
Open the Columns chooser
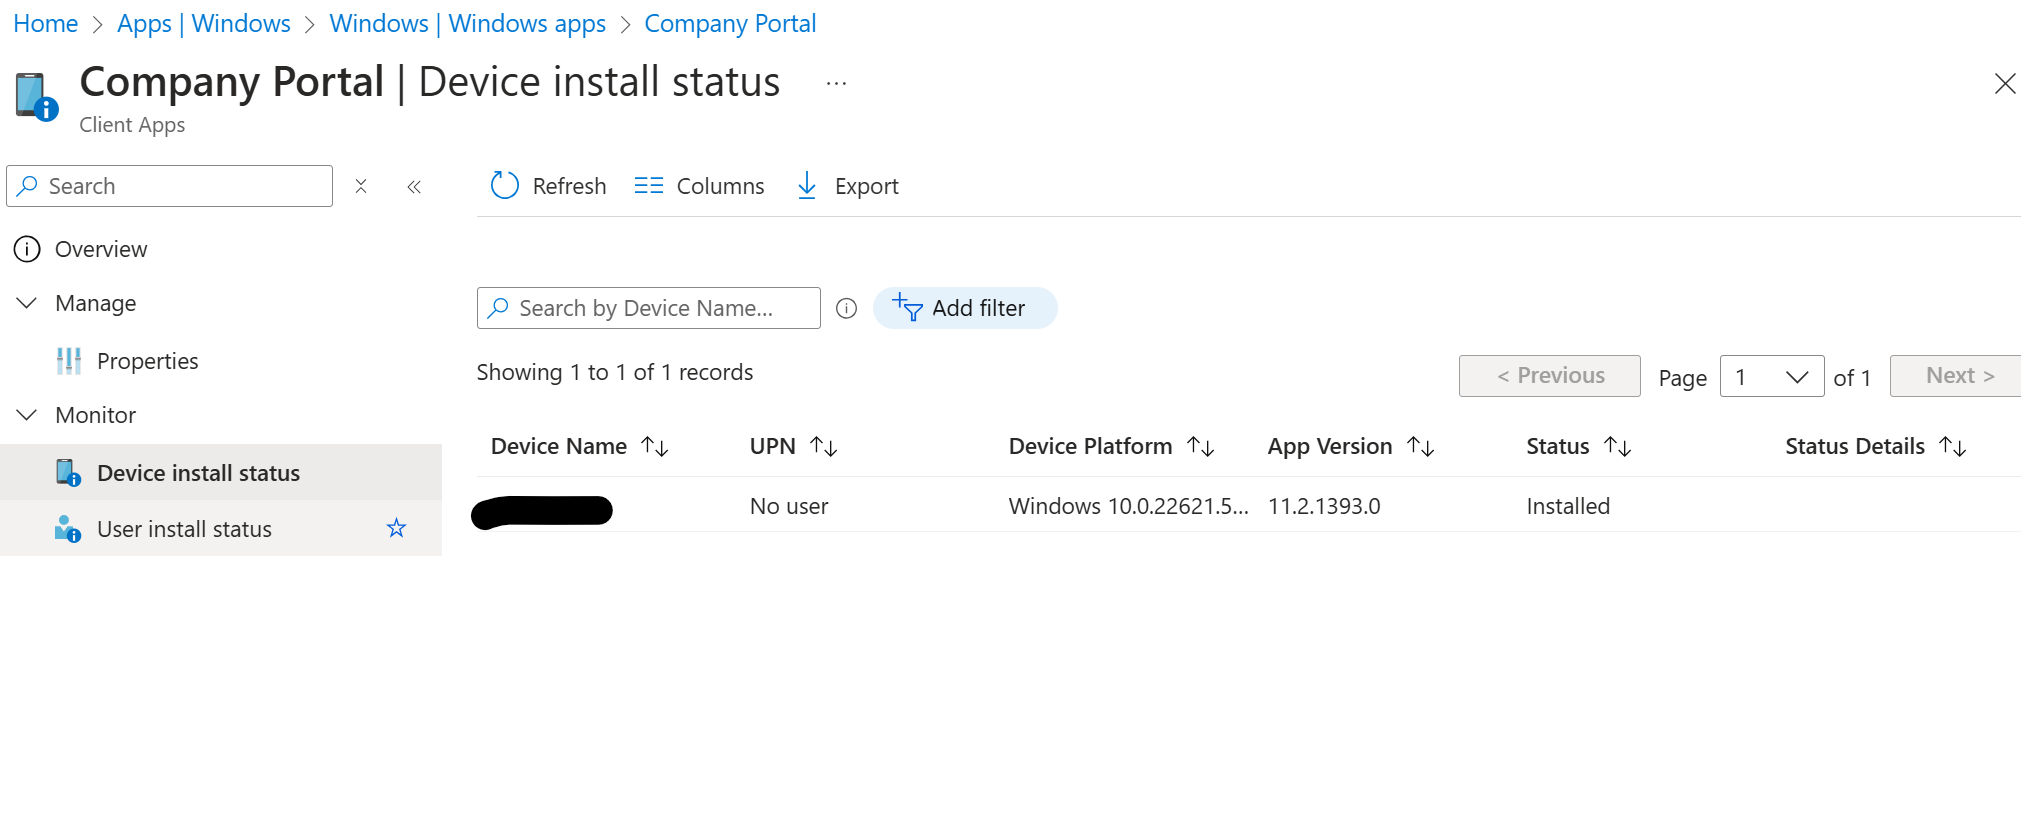point(699,186)
